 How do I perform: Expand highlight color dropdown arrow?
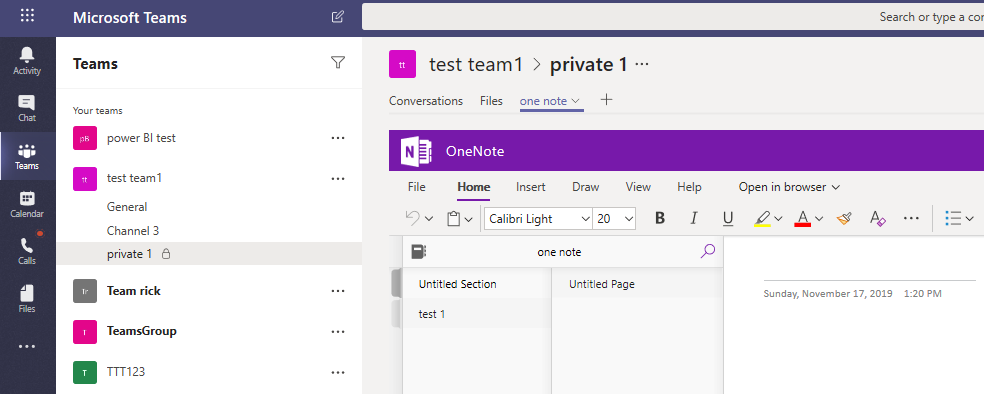pyautogui.click(x=779, y=219)
